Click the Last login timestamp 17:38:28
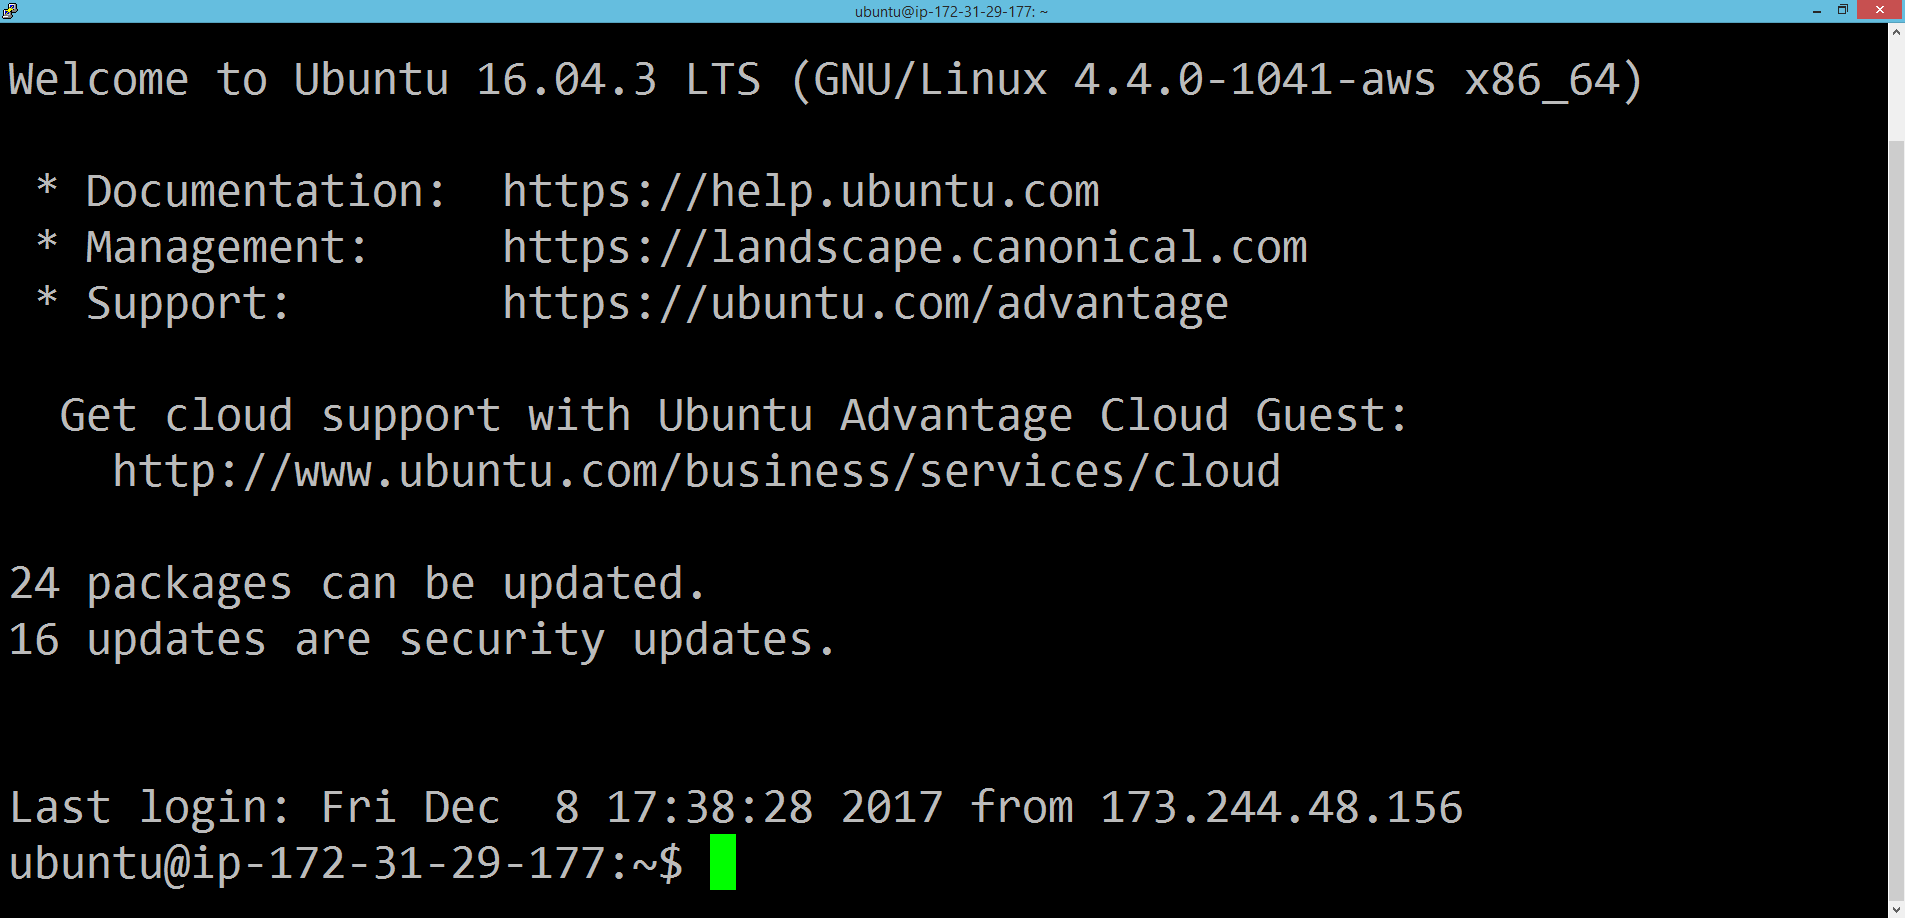 [710, 807]
